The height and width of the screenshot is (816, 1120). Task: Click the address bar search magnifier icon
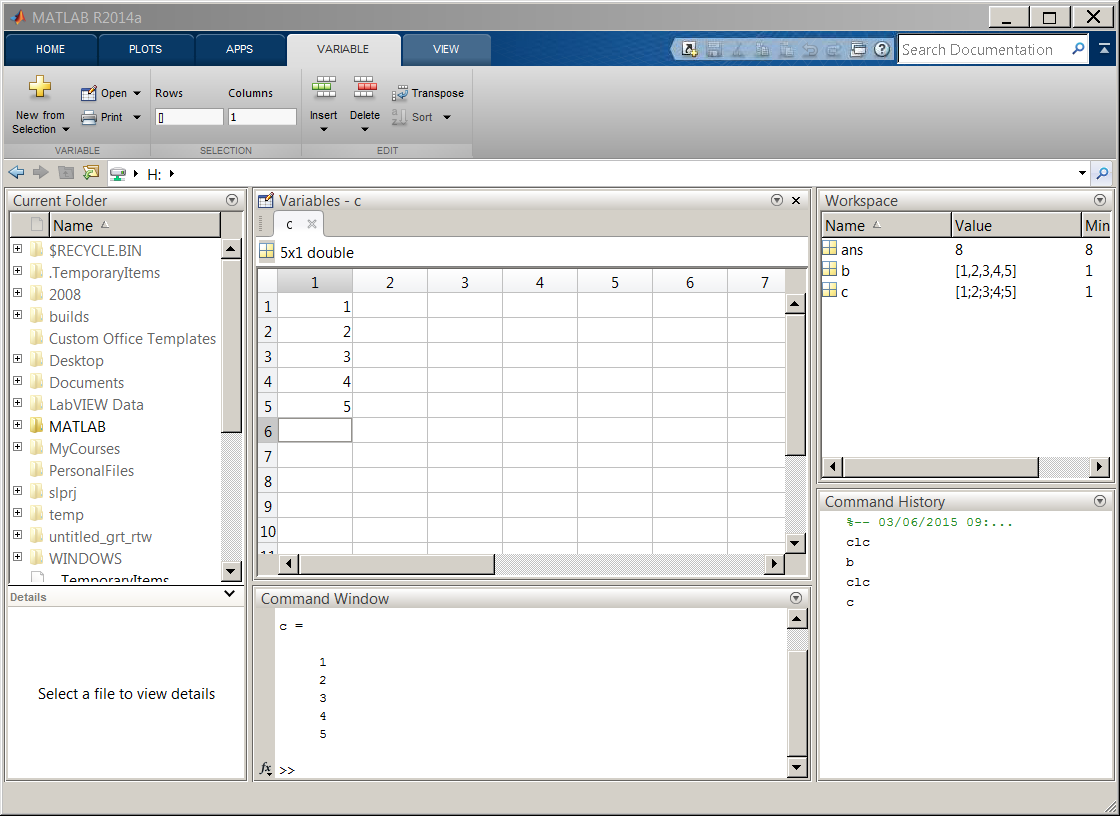click(1102, 173)
